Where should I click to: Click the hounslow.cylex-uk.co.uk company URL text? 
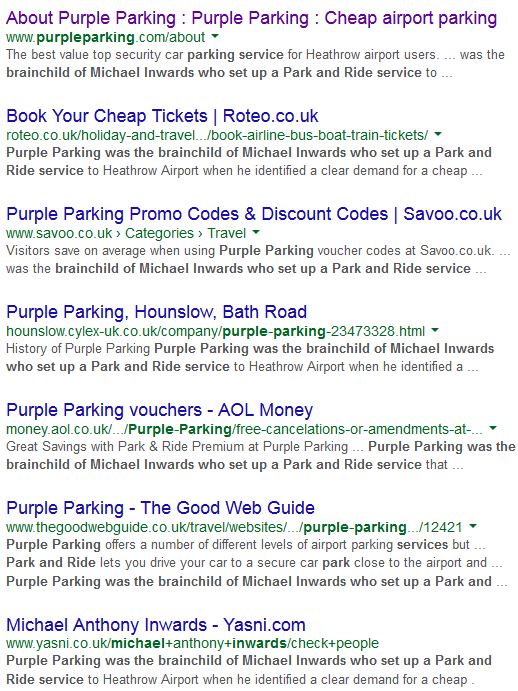[x=216, y=331]
